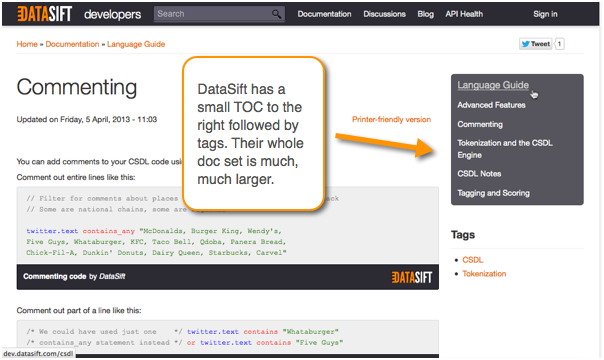Click the twitter.text contains_any code line
Image resolution: width=604 pixels, height=360 pixels.
pos(154,231)
